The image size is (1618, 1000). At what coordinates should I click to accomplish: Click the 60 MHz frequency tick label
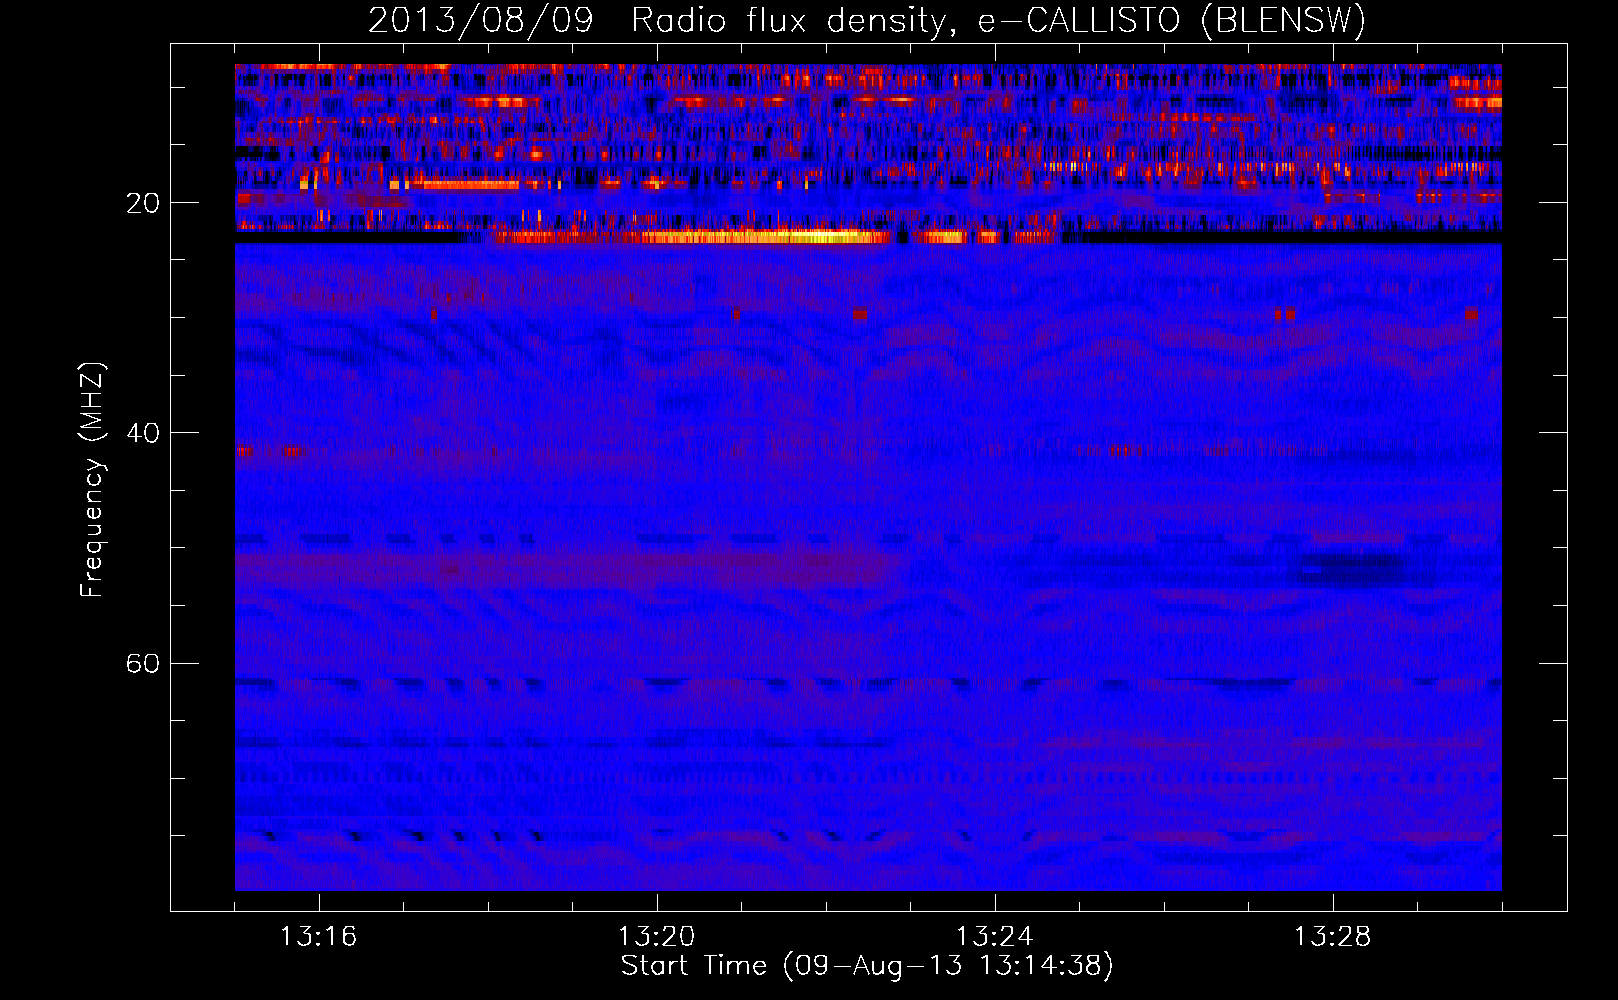coord(142,663)
